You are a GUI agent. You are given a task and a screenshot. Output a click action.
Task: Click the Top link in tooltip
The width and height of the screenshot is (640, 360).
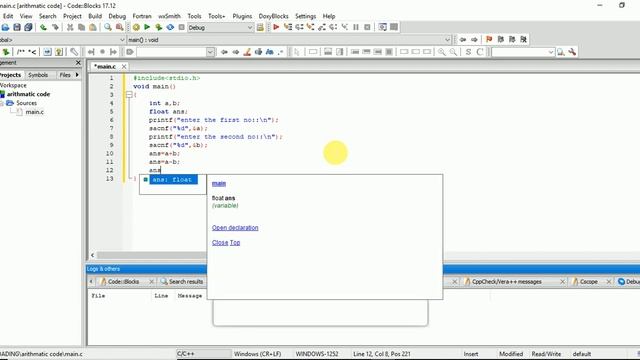(x=235, y=242)
